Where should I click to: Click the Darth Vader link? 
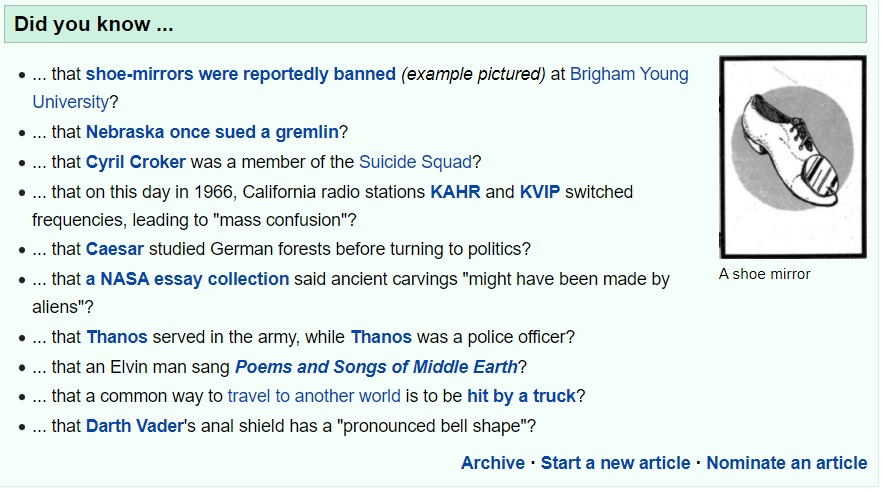click(x=134, y=425)
